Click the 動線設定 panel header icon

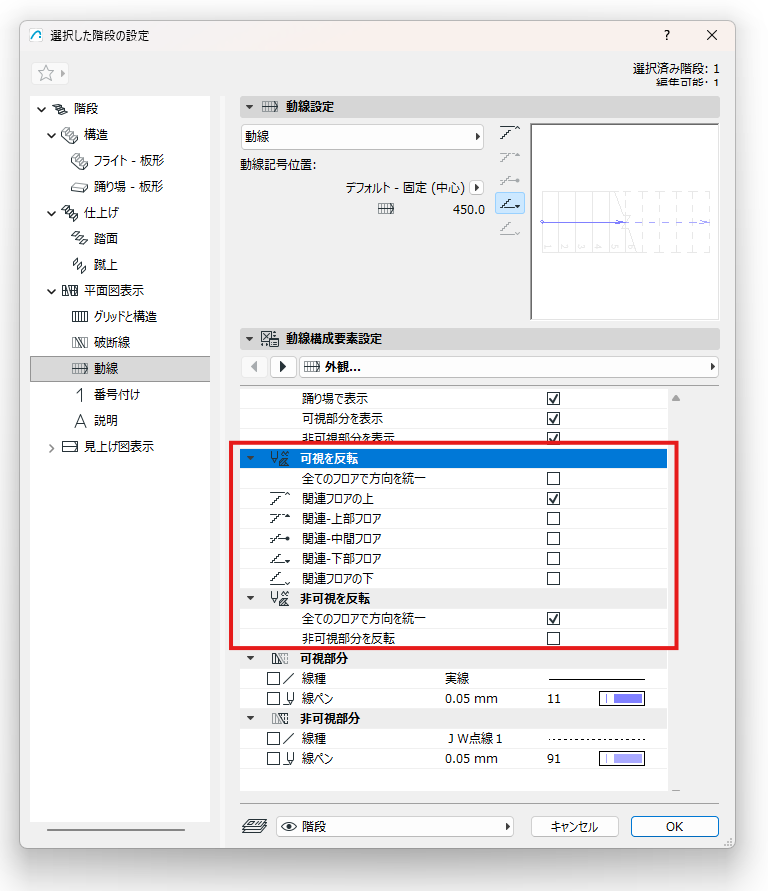tap(270, 106)
